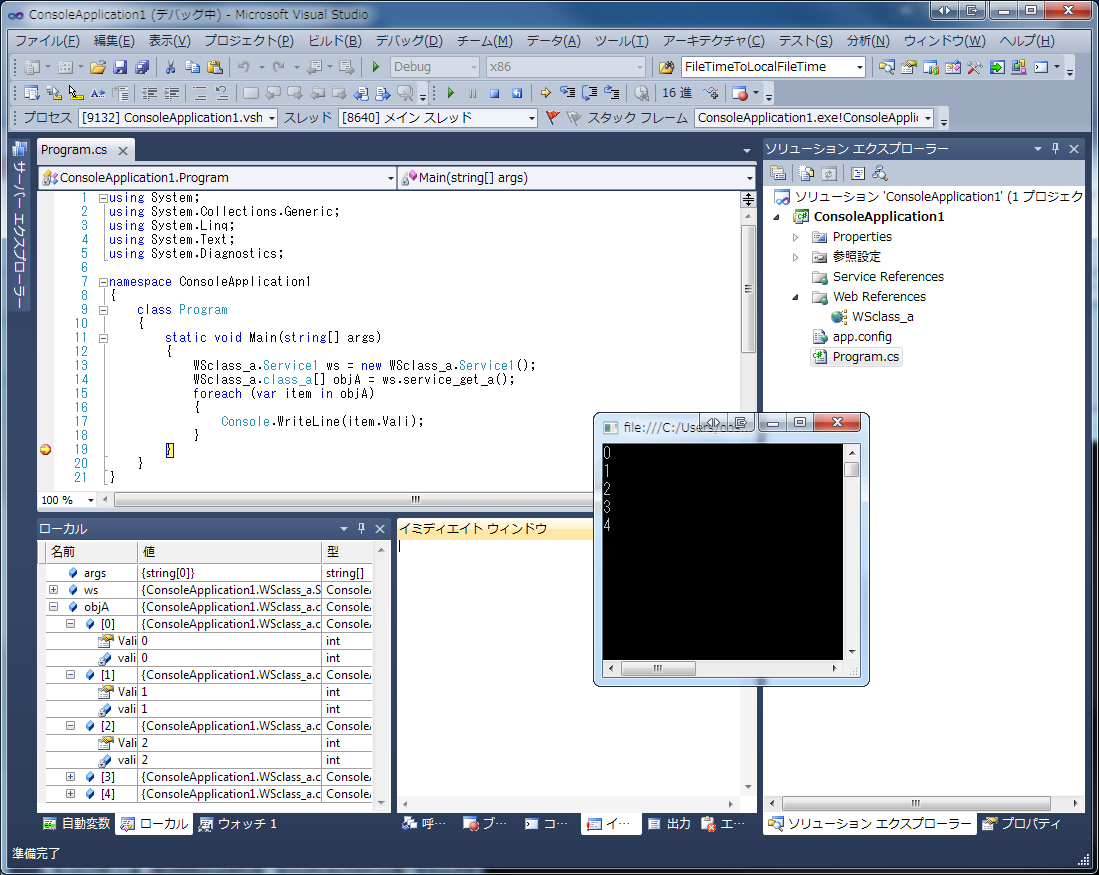Select WSclass_a in Solution Explorer
The image size is (1099, 875).
[x=882, y=317]
